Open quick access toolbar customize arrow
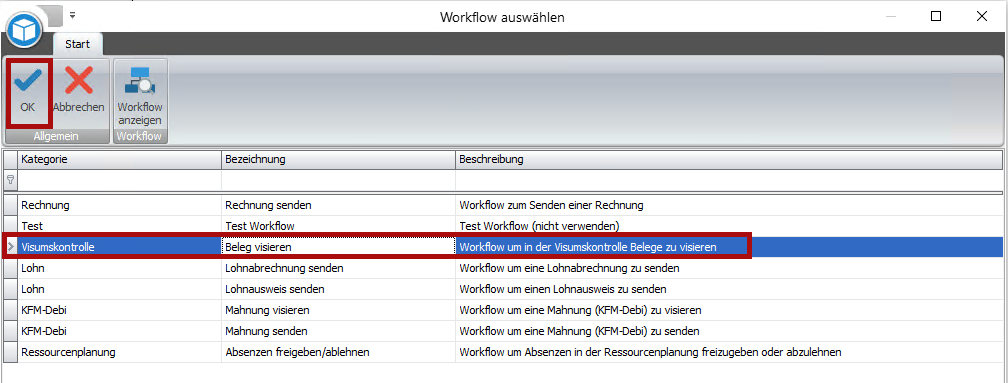This screenshot has width=1008, height=383. 73,14
